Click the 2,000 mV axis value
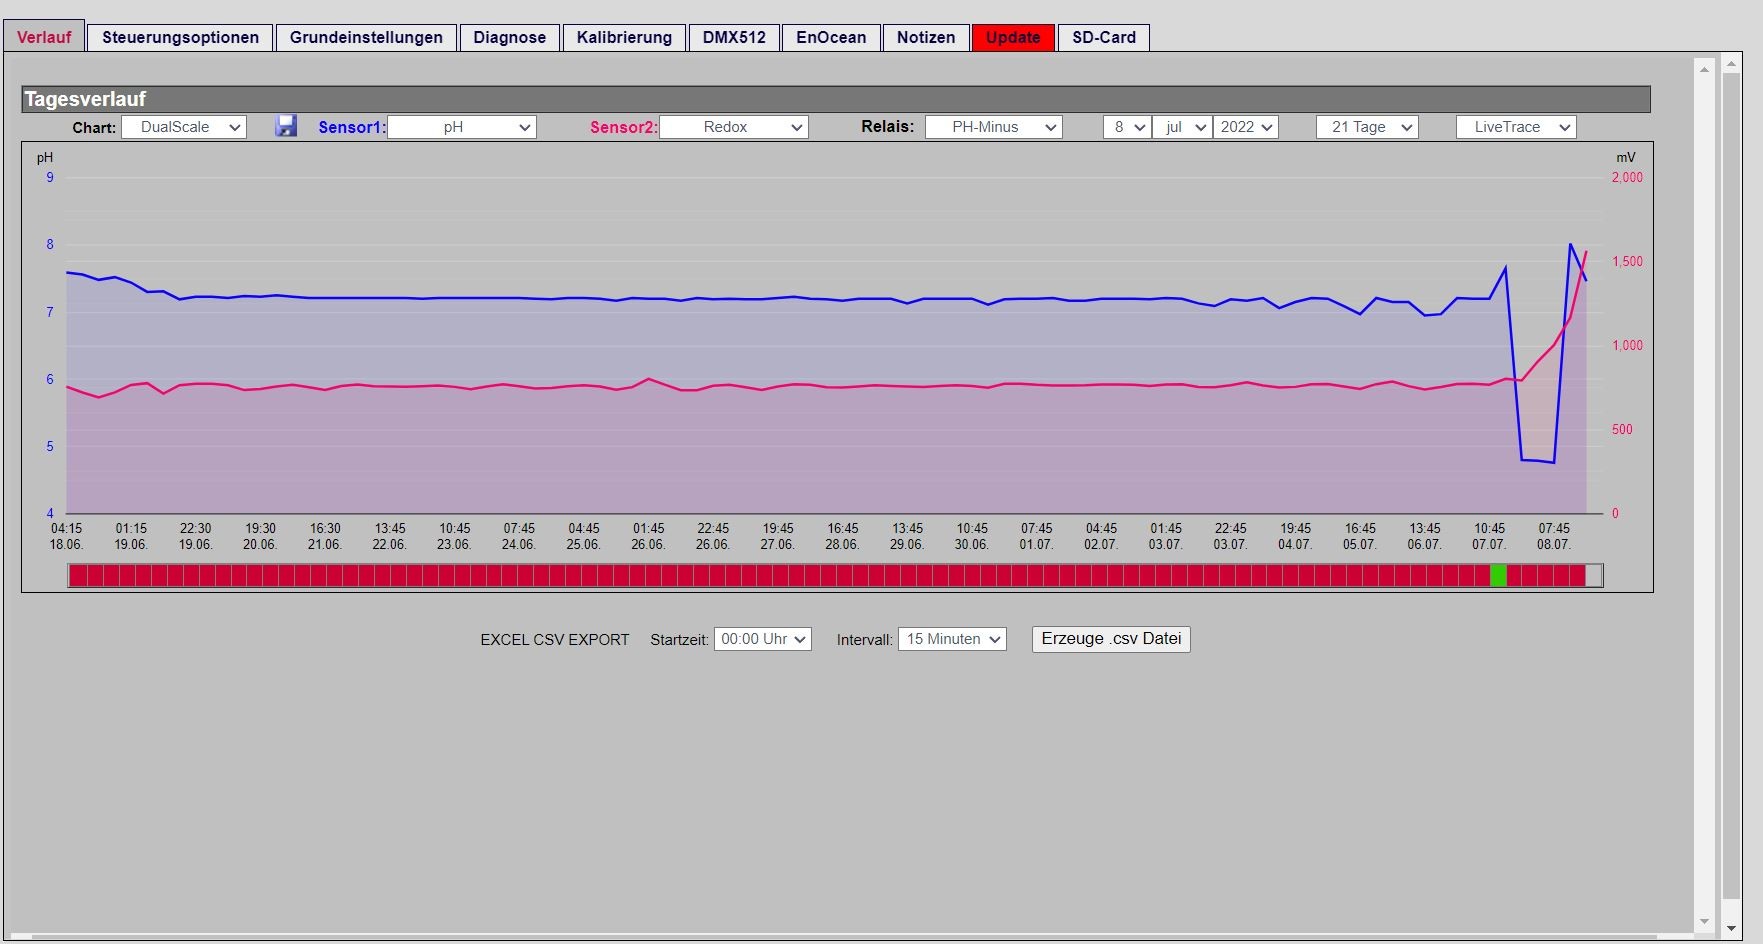 coord(1627,177)
